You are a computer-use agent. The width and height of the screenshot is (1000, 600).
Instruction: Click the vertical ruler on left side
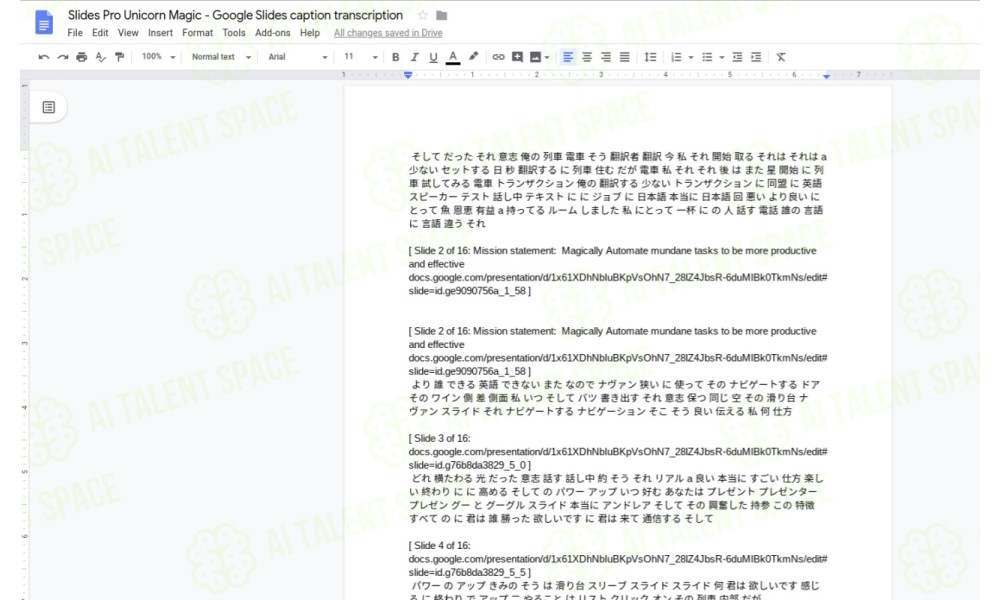25,340
